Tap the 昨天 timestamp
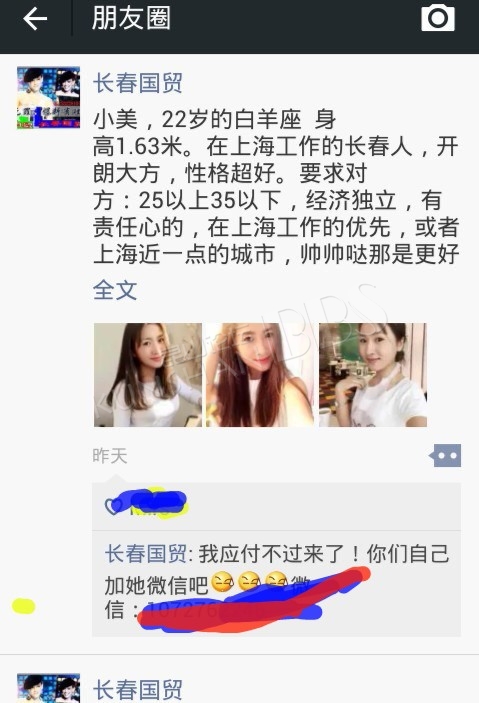 tap(110, 456)
